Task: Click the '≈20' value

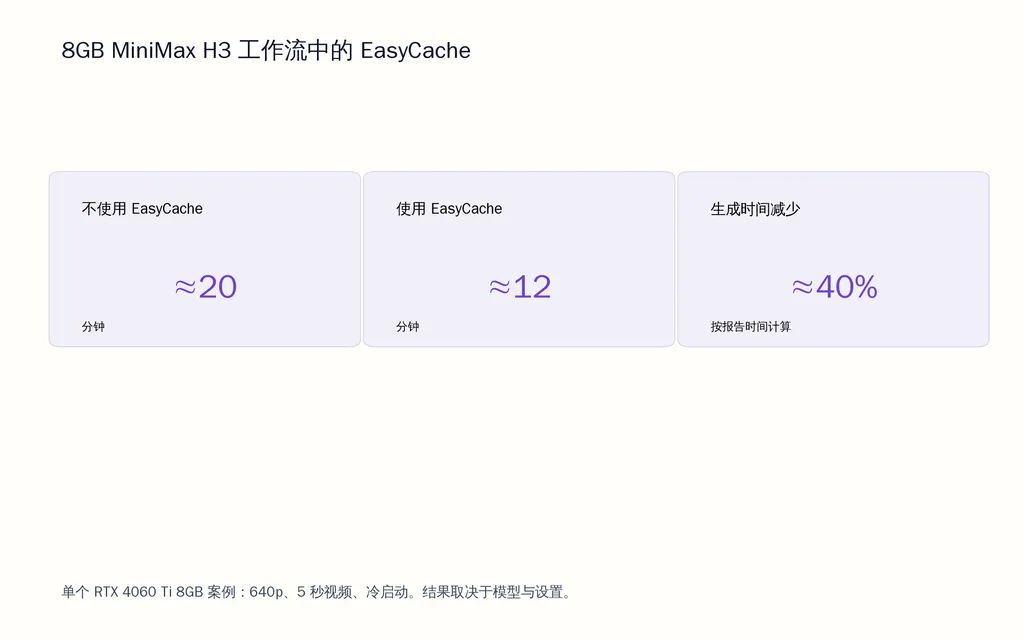Action: tap(206, 287)
